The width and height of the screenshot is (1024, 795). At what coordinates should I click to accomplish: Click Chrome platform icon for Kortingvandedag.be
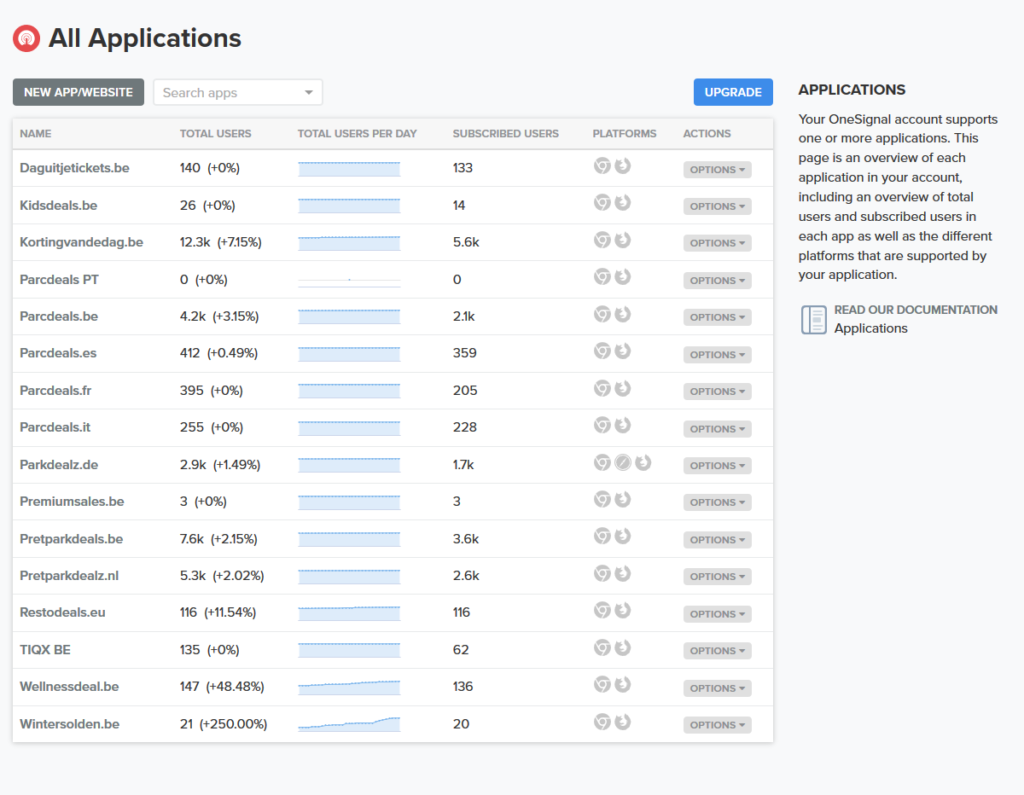pos(602,240)
